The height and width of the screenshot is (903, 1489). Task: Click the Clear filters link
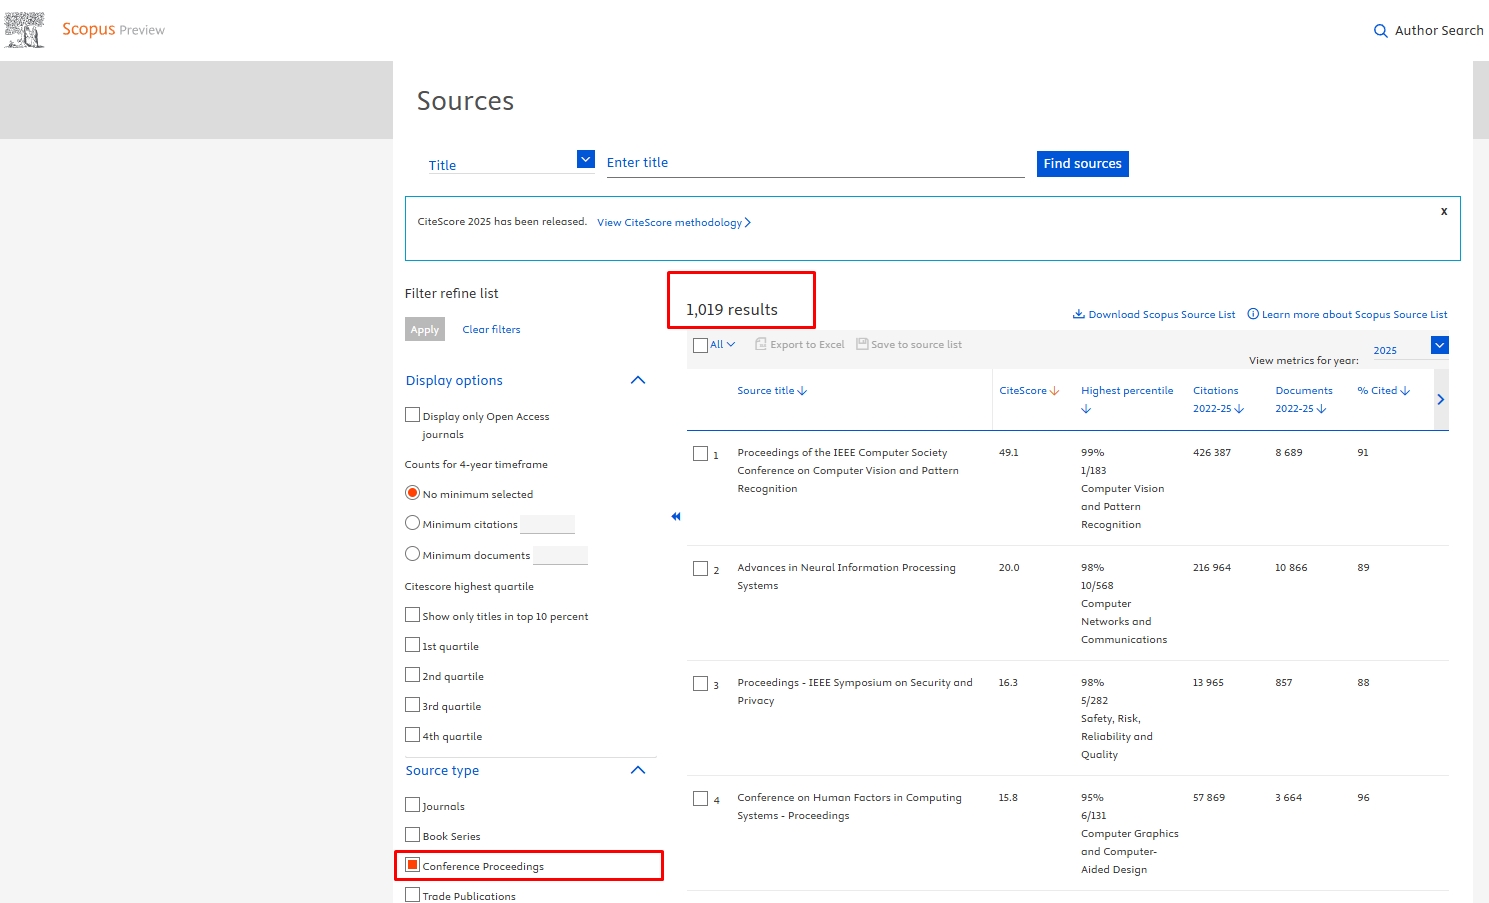491,329
